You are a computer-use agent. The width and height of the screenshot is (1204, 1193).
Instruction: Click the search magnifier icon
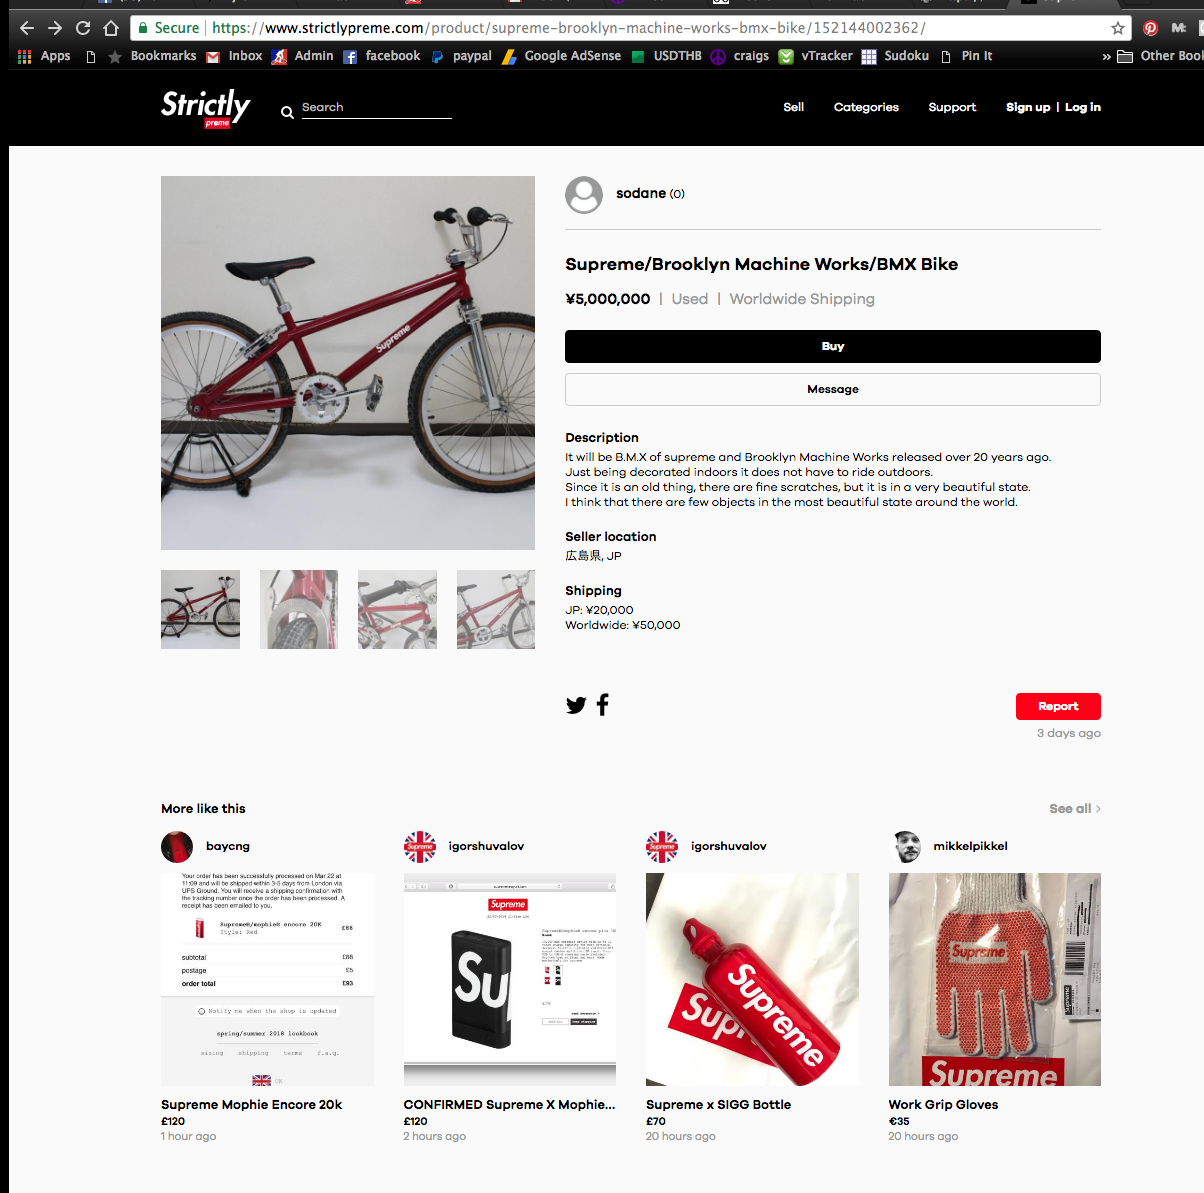287,113
